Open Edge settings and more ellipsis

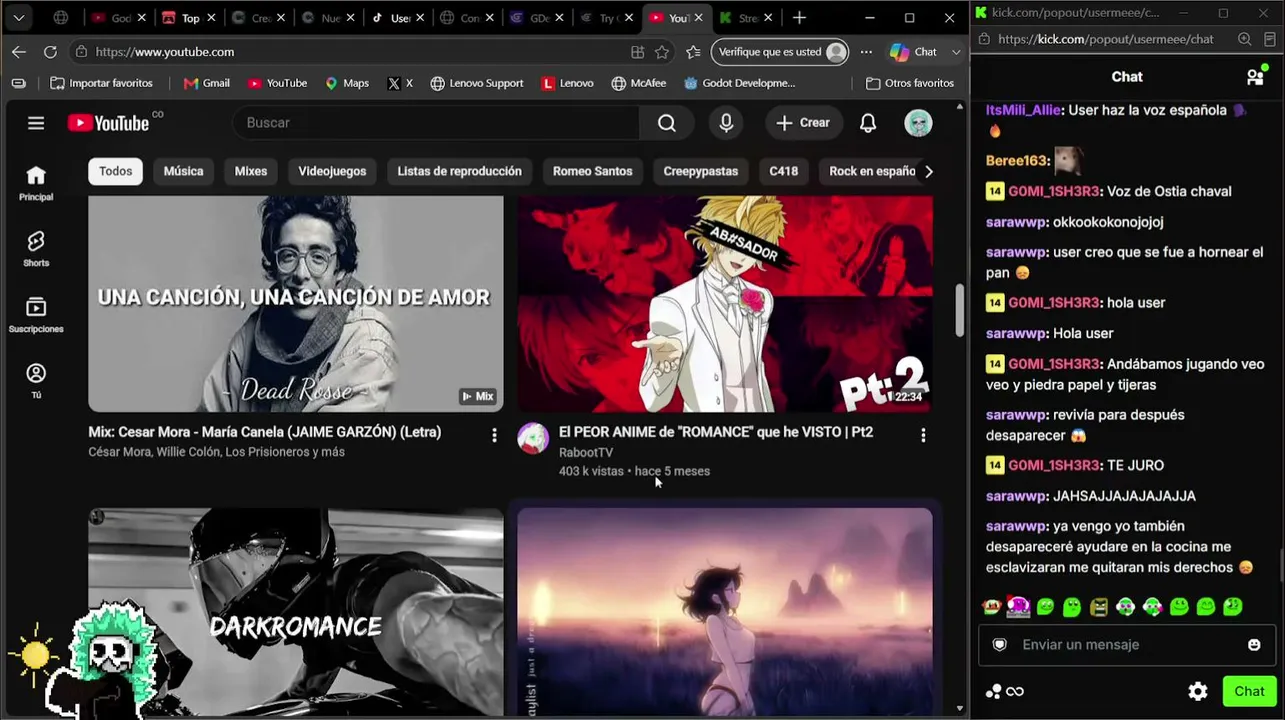click(866, 52)
